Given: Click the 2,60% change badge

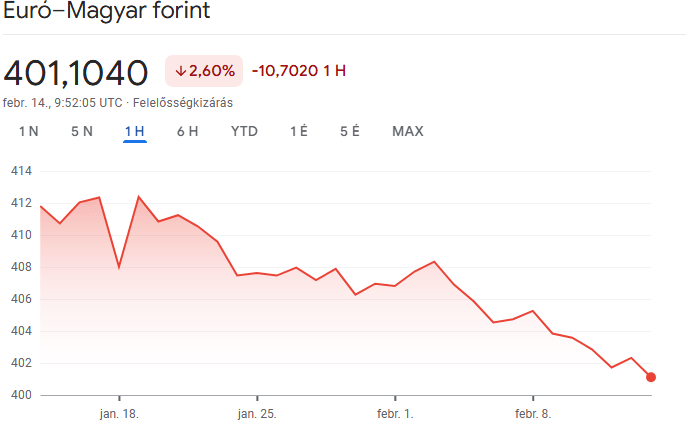Looking at the screenshot, I should click(204, 71).
